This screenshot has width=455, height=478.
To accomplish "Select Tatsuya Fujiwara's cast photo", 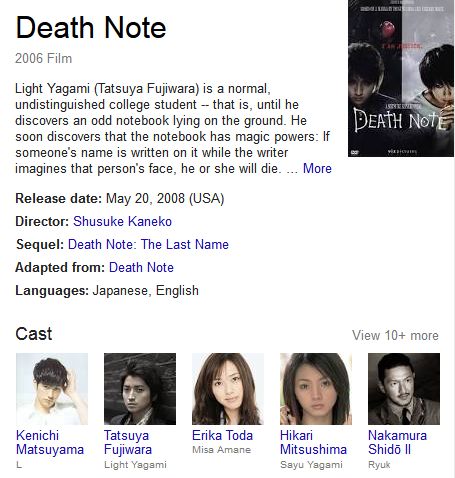I will [140, 389].
